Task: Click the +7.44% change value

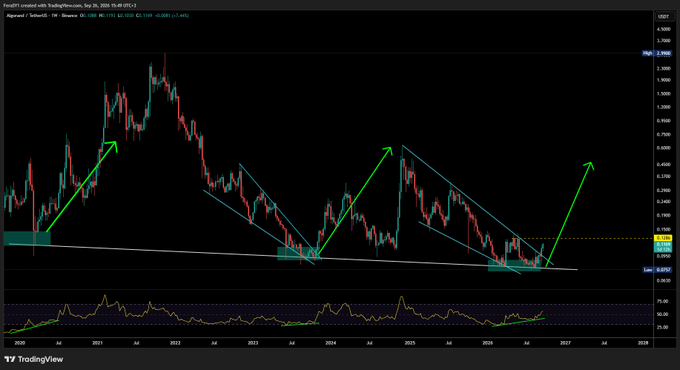Action: pos(180,16)
